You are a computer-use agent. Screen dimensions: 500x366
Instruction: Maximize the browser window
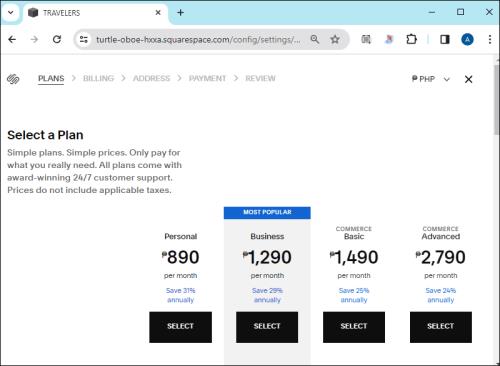click(x=460, y=12)
